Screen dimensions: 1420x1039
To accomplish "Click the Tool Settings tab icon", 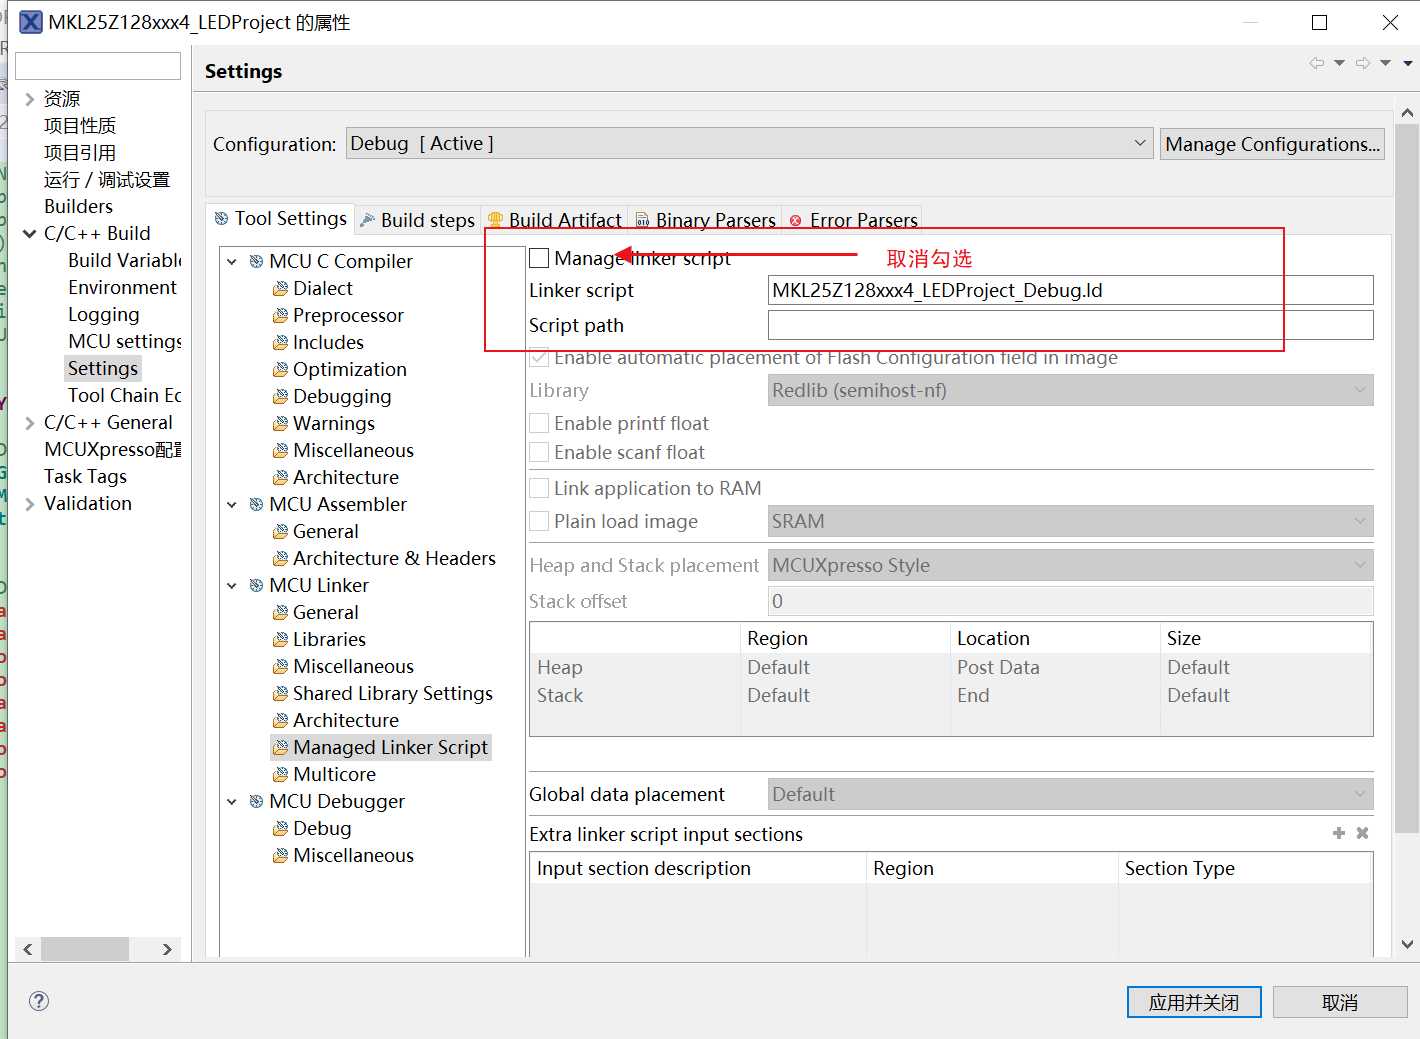I will pyautogui.click(x=222, y=218).
